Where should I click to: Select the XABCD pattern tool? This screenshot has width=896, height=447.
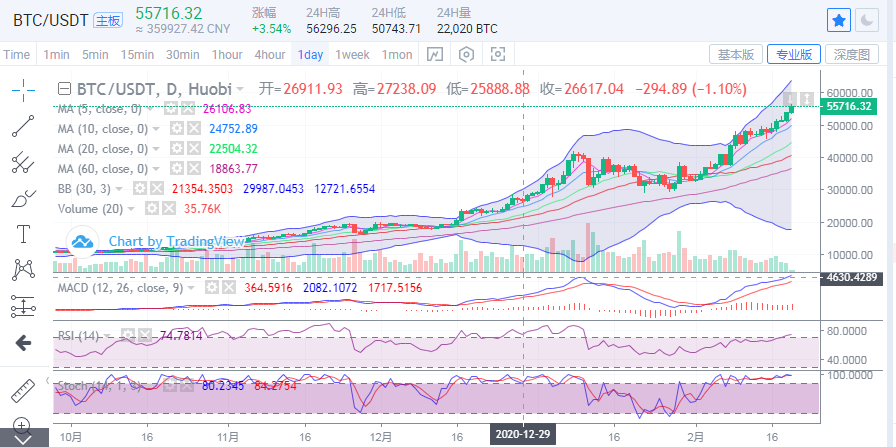tap(23, 270)
